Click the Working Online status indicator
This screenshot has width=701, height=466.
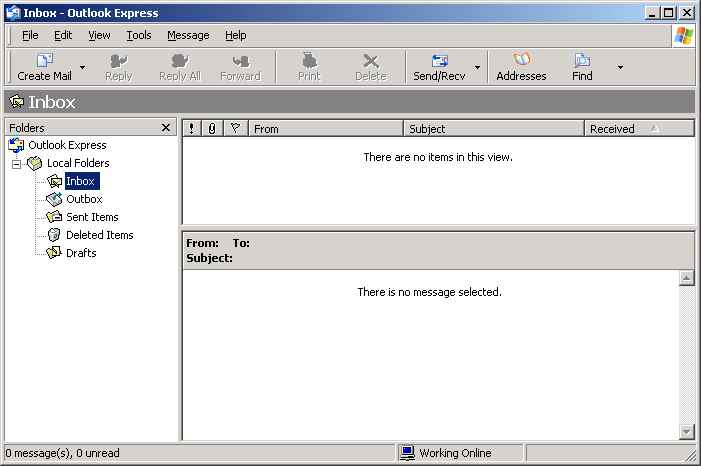click(460, 453)
